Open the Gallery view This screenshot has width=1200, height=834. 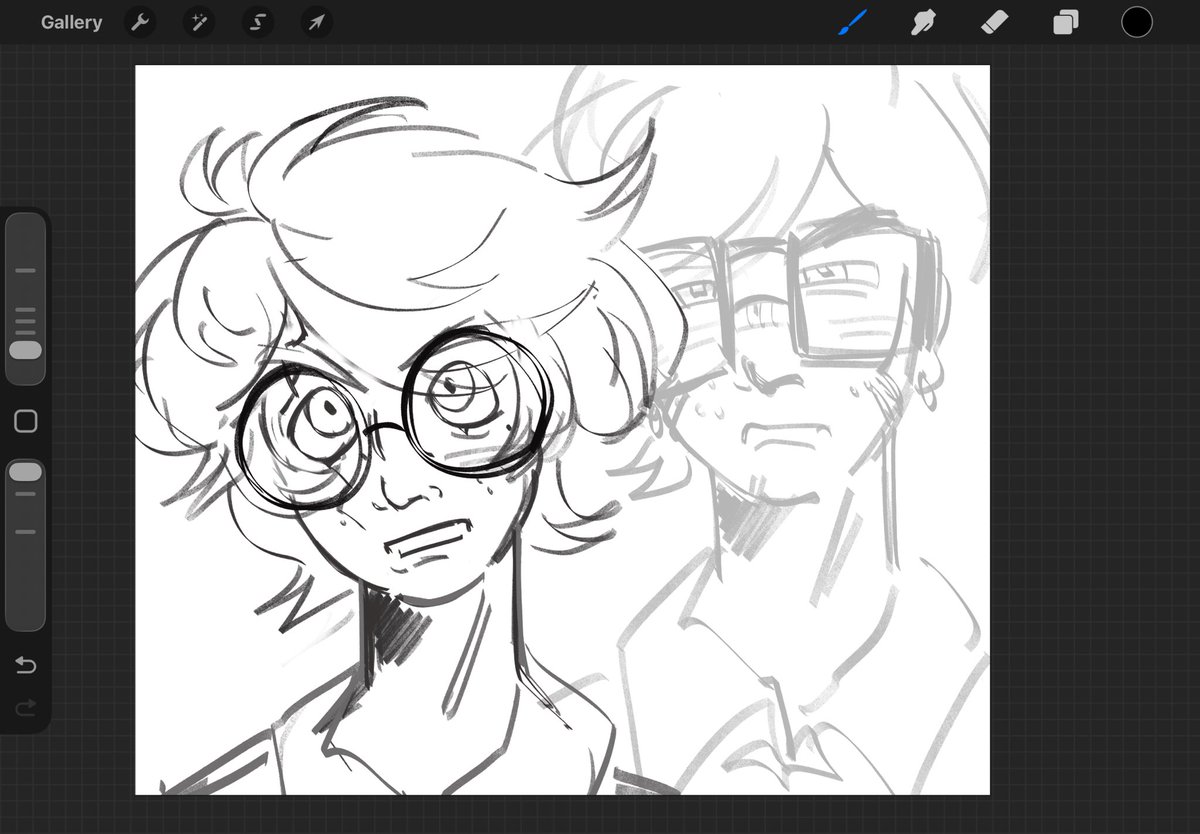click(71, 22)
